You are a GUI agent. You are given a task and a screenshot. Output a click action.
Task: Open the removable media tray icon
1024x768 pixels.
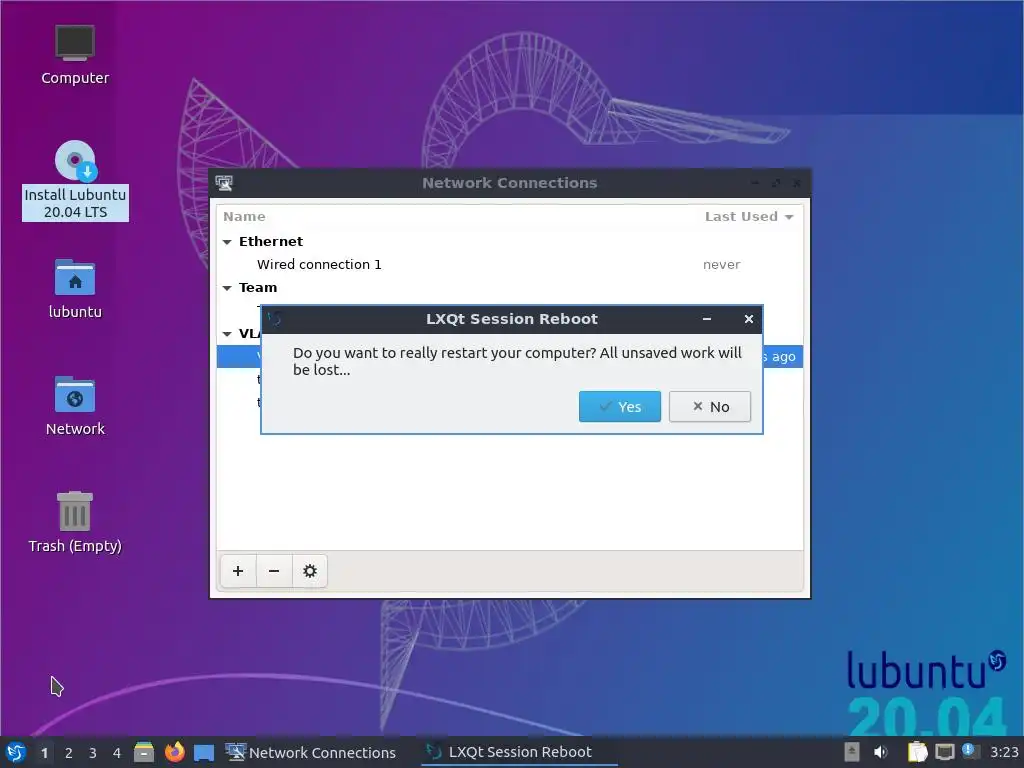click(852, 752)
